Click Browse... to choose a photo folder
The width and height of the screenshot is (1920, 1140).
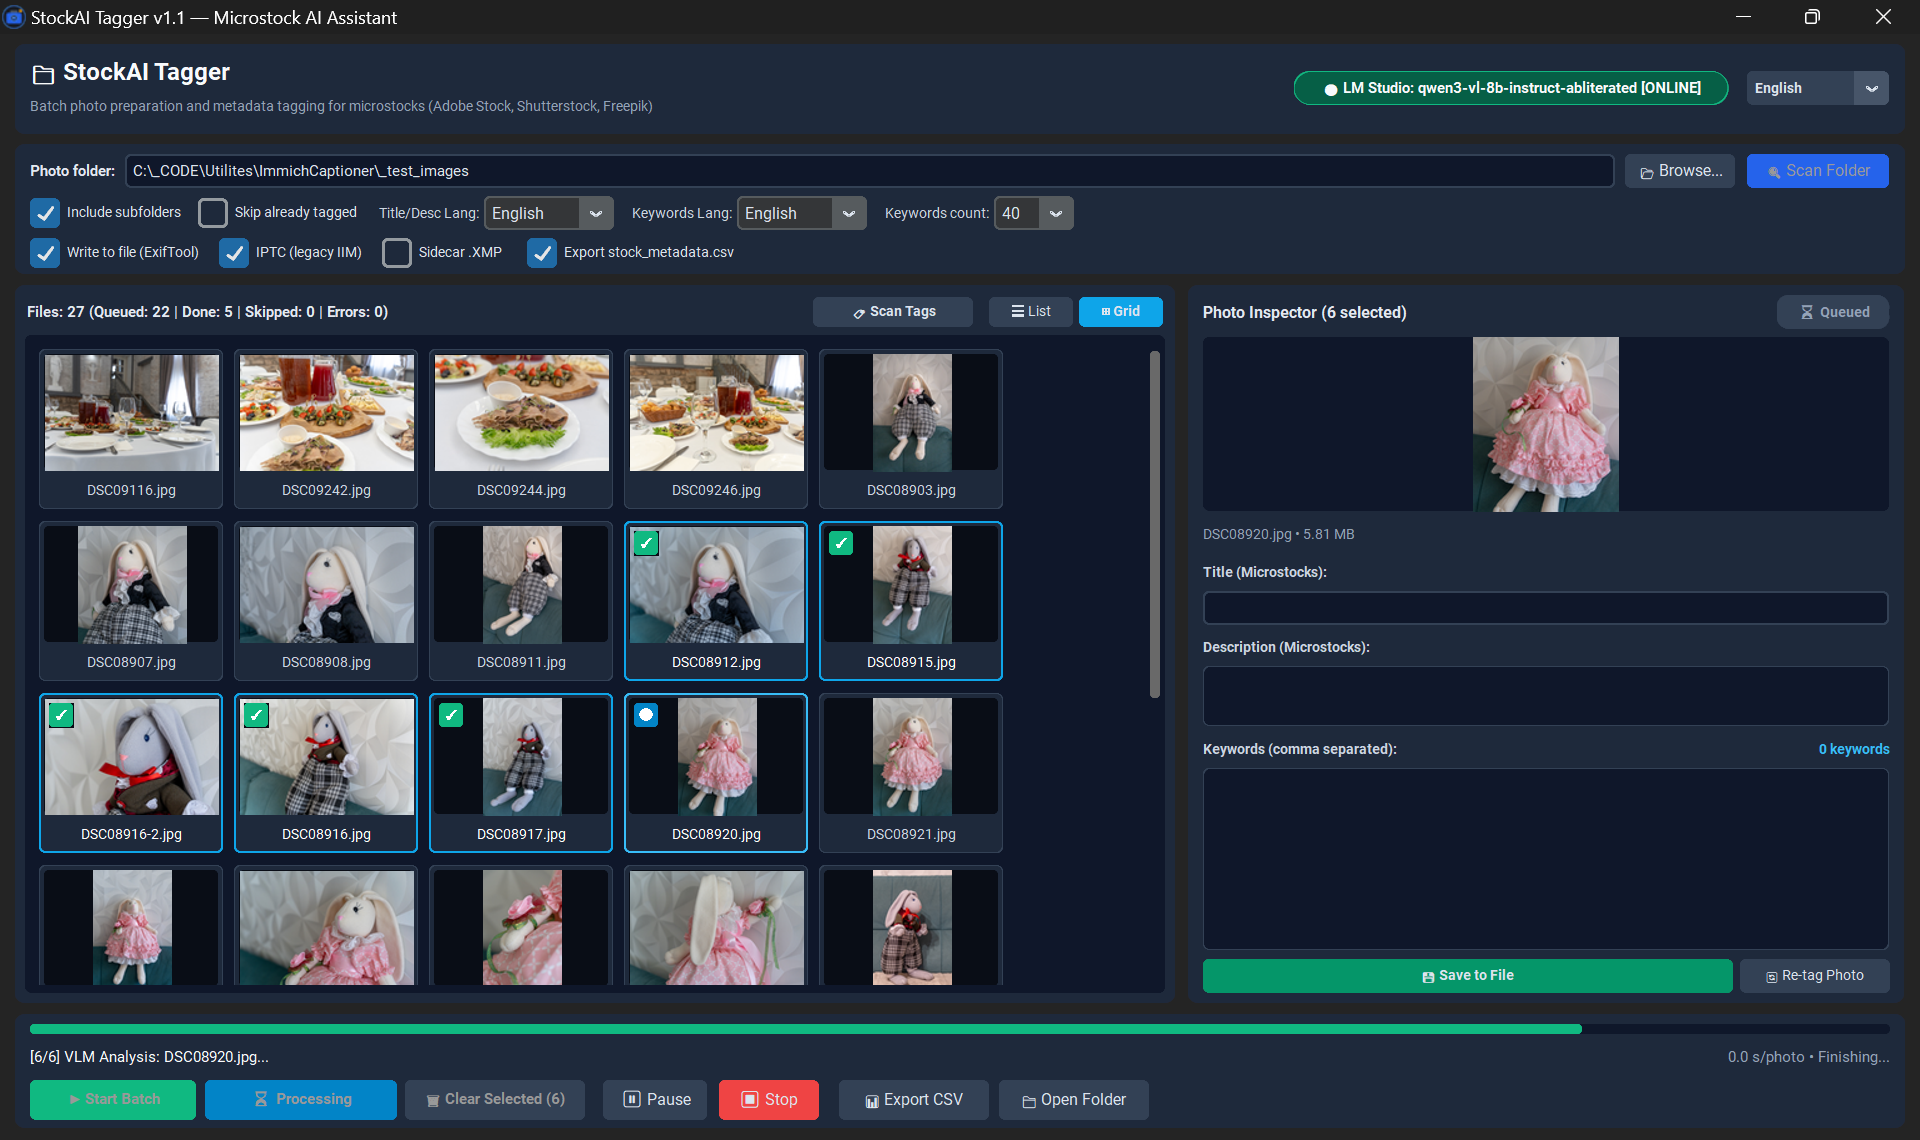(x=1680, y=171)
